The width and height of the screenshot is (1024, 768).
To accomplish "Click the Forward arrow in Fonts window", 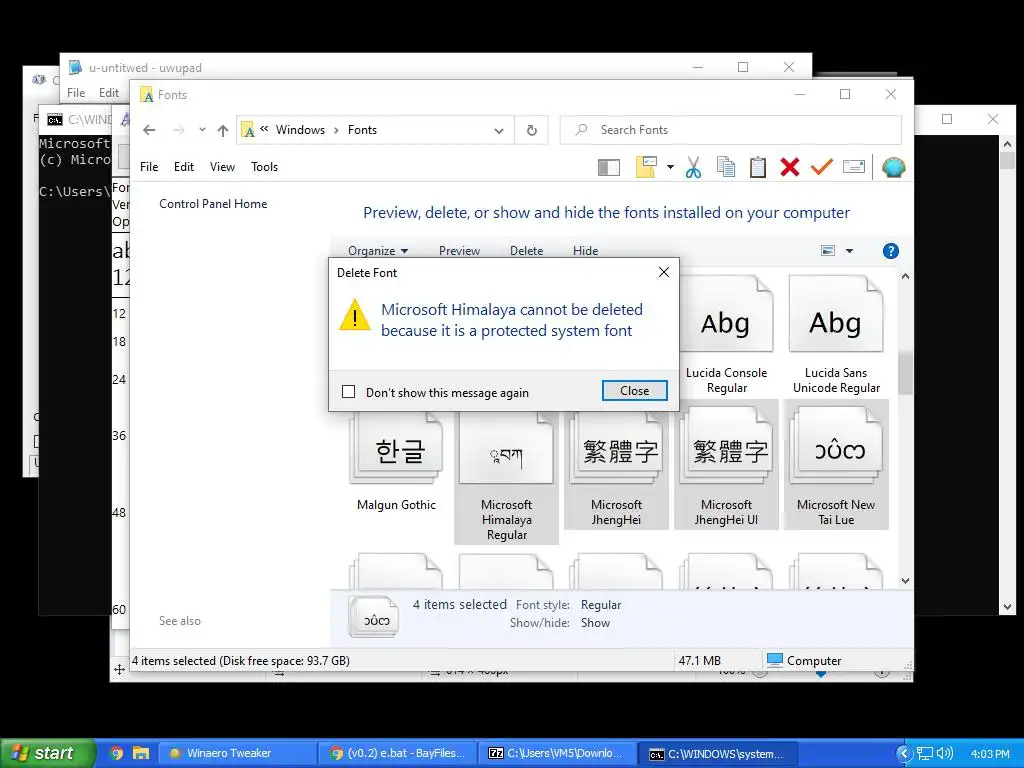I will (x=178, y=130).
